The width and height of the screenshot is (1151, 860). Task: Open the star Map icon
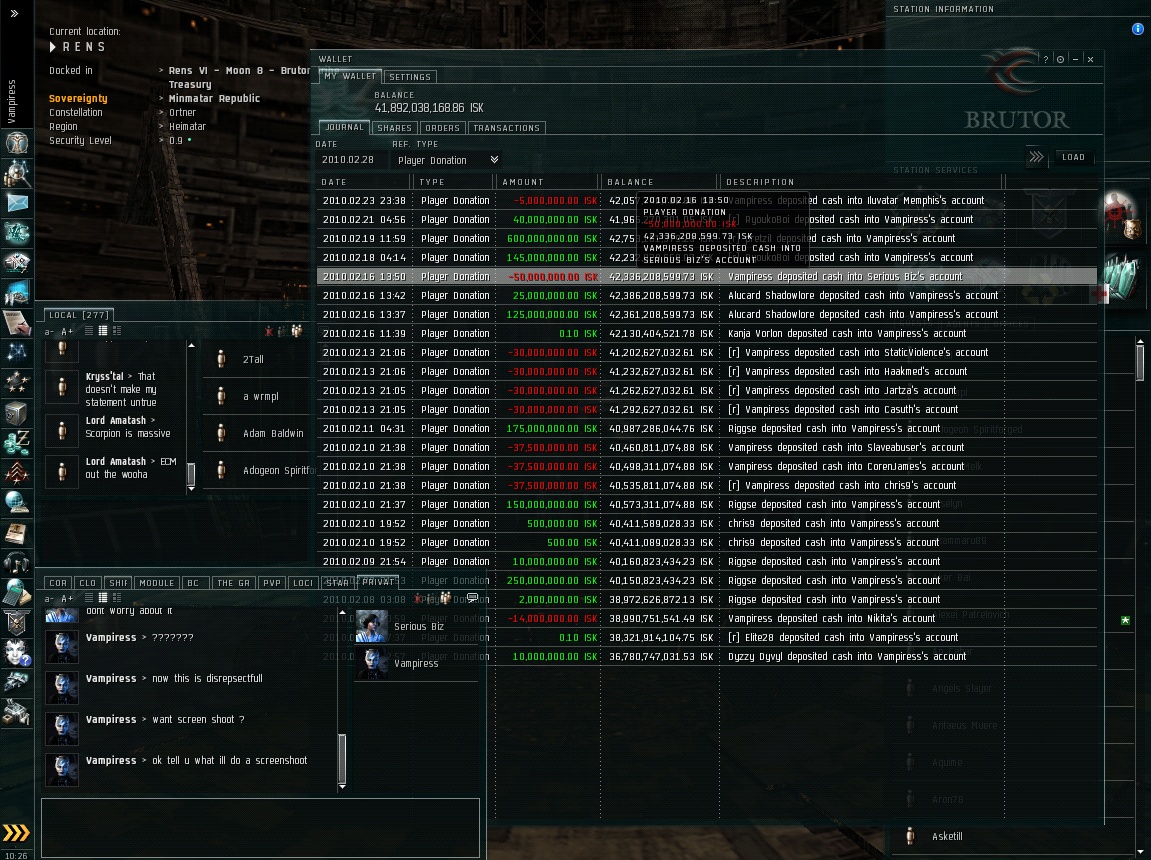[16, 352]
